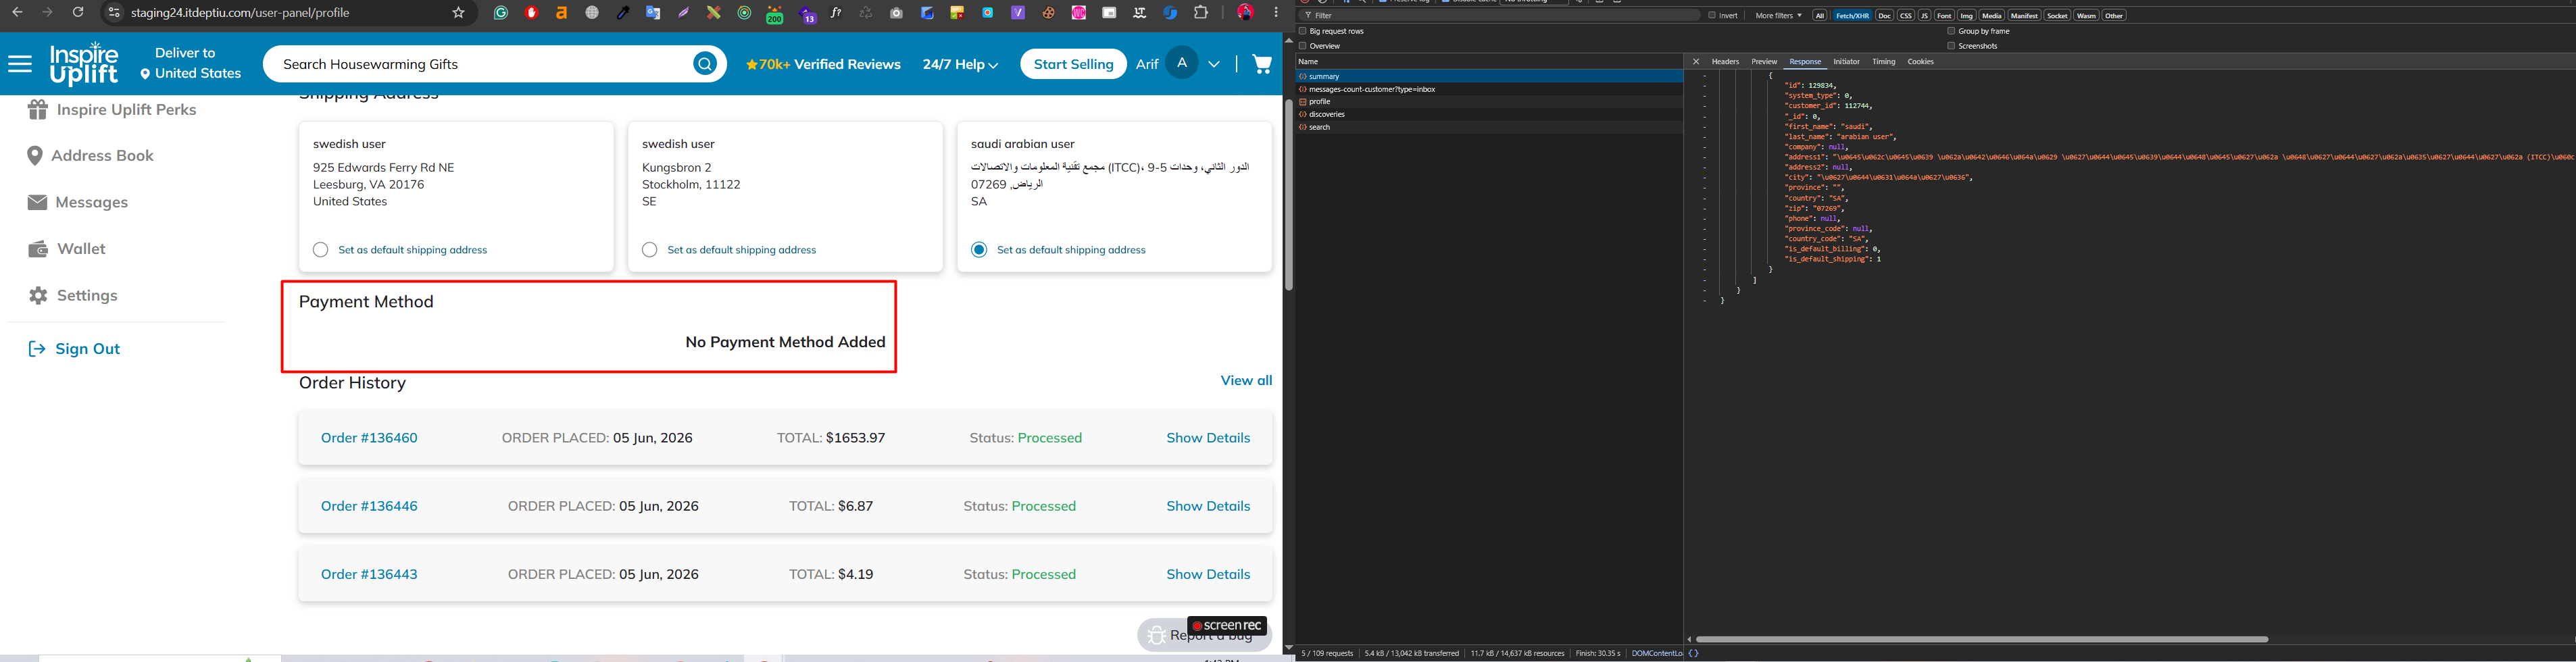
Task: Set Kungsbron 2 Stockholm address as default shipping
Action: coord(649,250)
